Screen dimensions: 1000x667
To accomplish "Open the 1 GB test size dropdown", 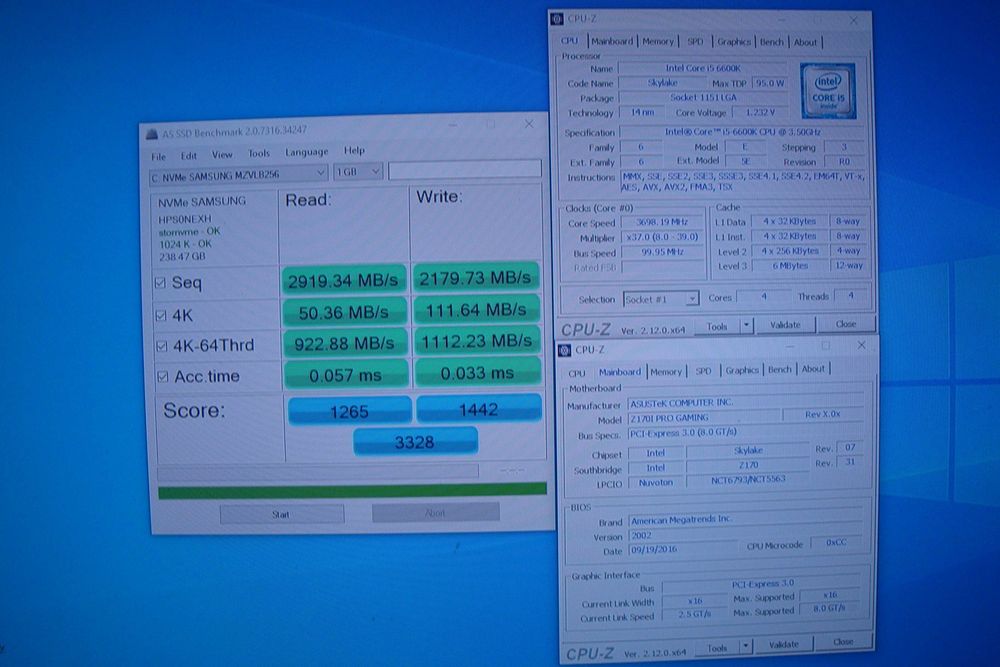I will [358, 172].
